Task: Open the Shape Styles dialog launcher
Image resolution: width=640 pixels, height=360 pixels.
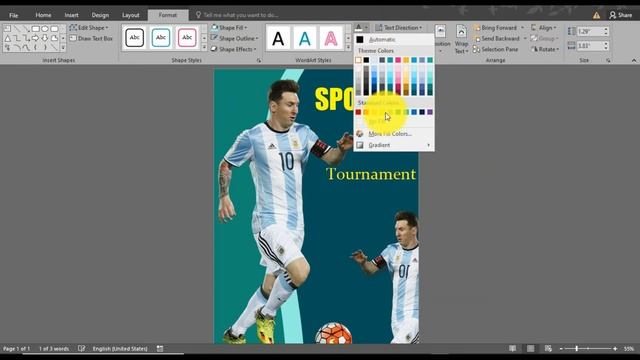Action: (259, 60)
